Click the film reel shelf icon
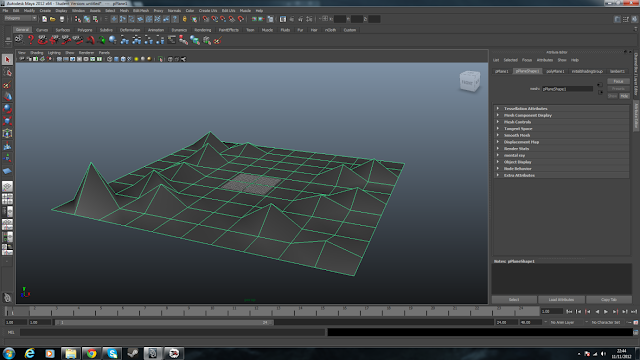The width and height of the screenshot is (640, 360). [x=19, y=40]
